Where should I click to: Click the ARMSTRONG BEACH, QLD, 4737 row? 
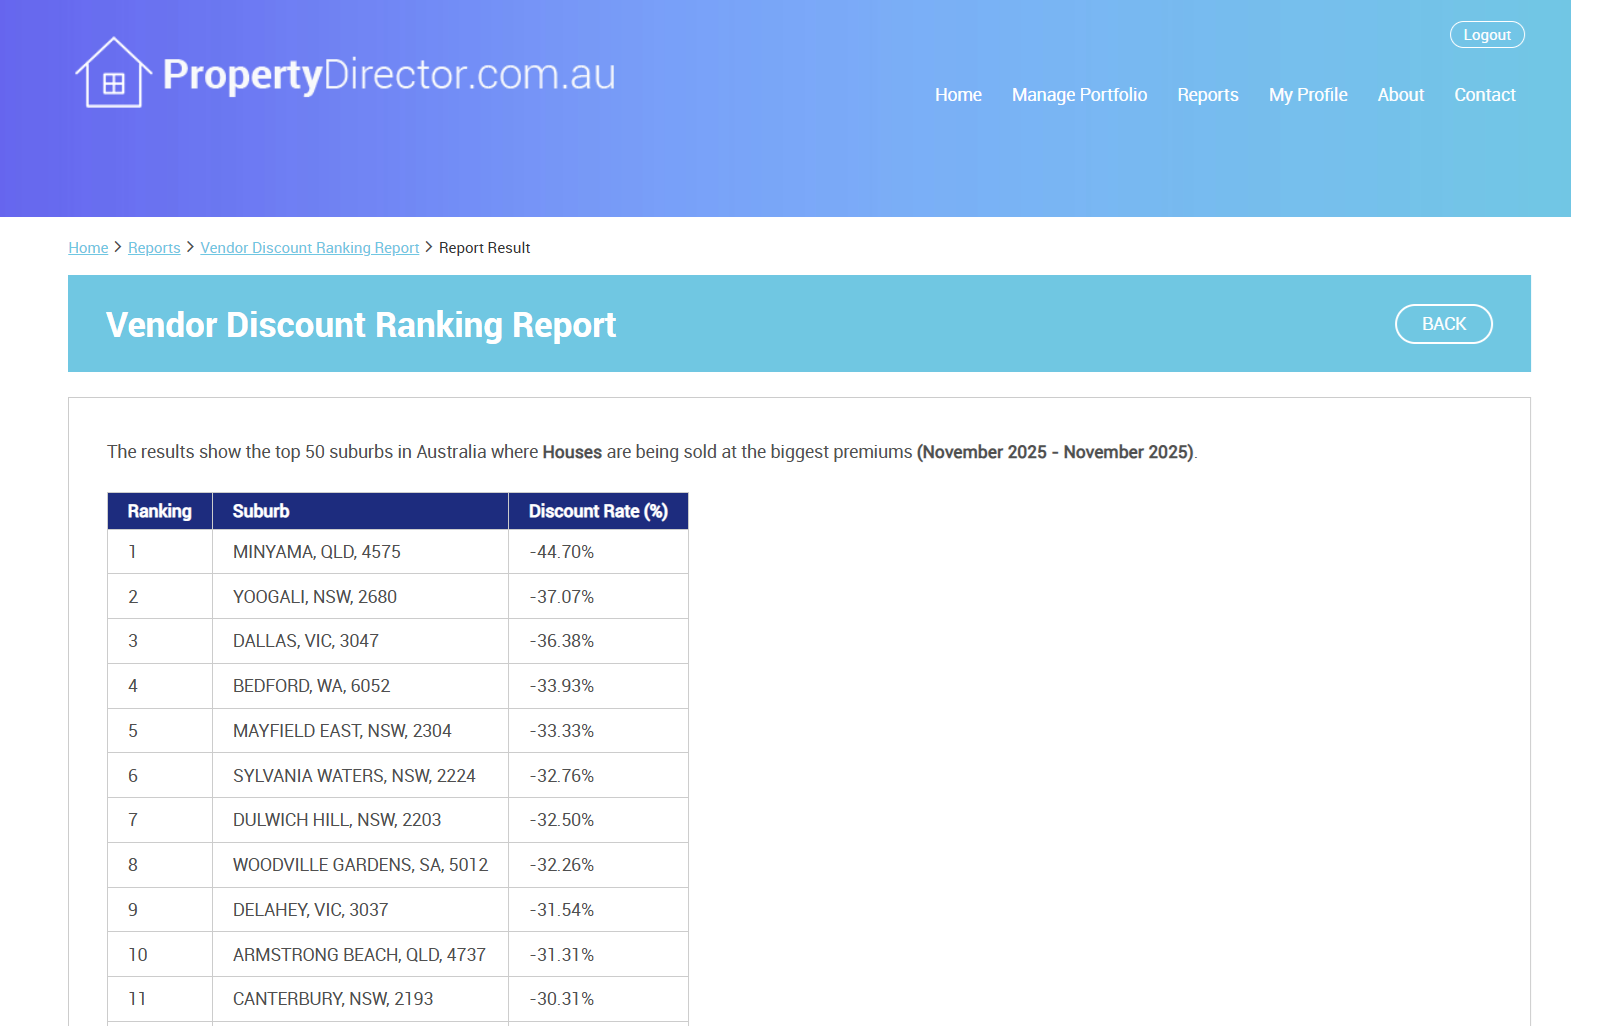pyautogui.click(x=359, y=955)
